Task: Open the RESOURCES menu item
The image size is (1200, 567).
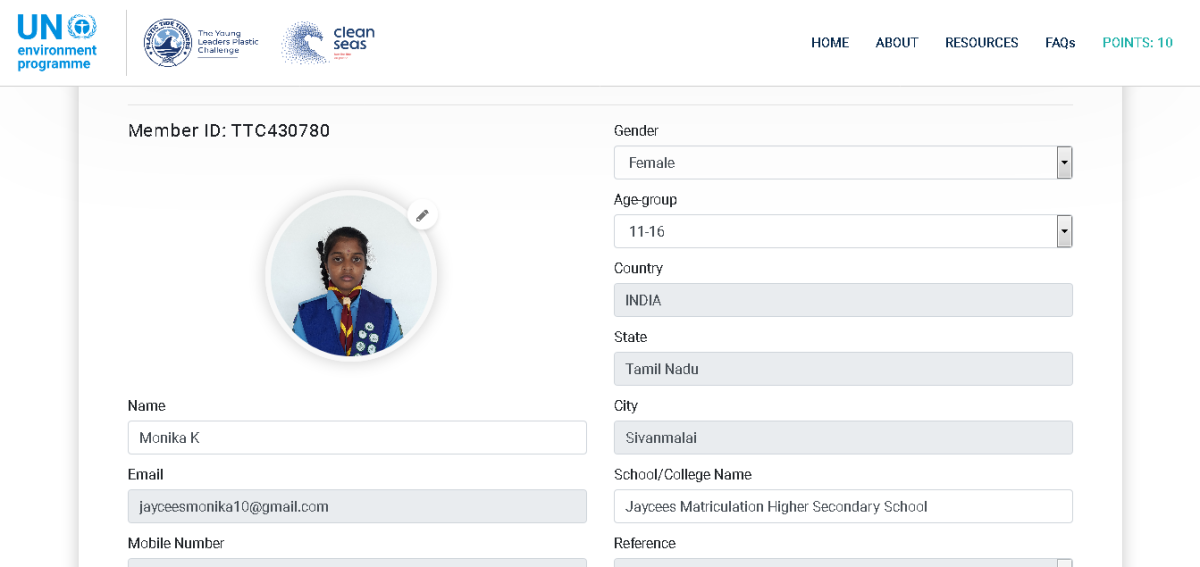Action: pyautogui.click(x=982, y=43)
